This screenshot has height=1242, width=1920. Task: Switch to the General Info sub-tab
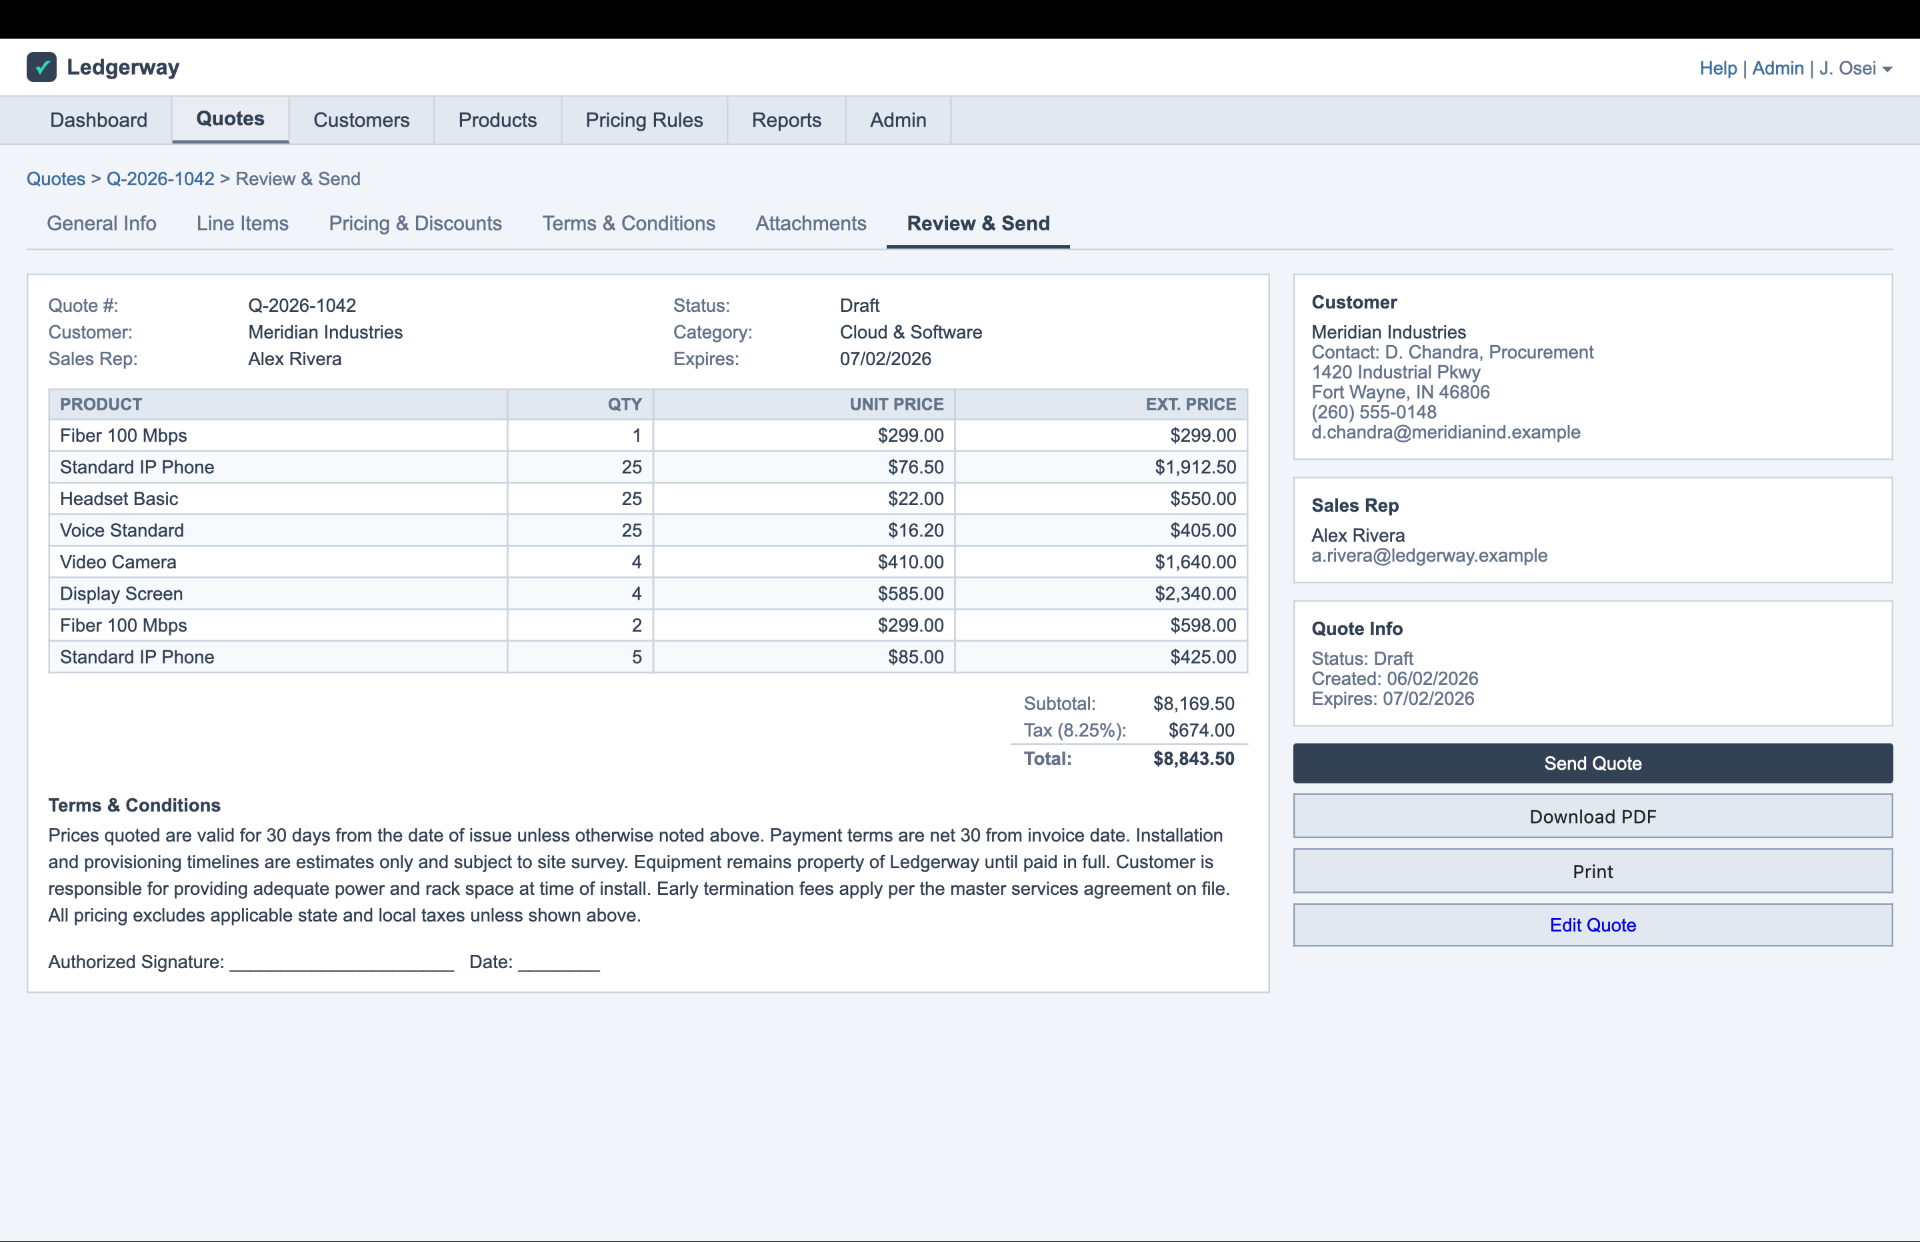tap(102, 223)
